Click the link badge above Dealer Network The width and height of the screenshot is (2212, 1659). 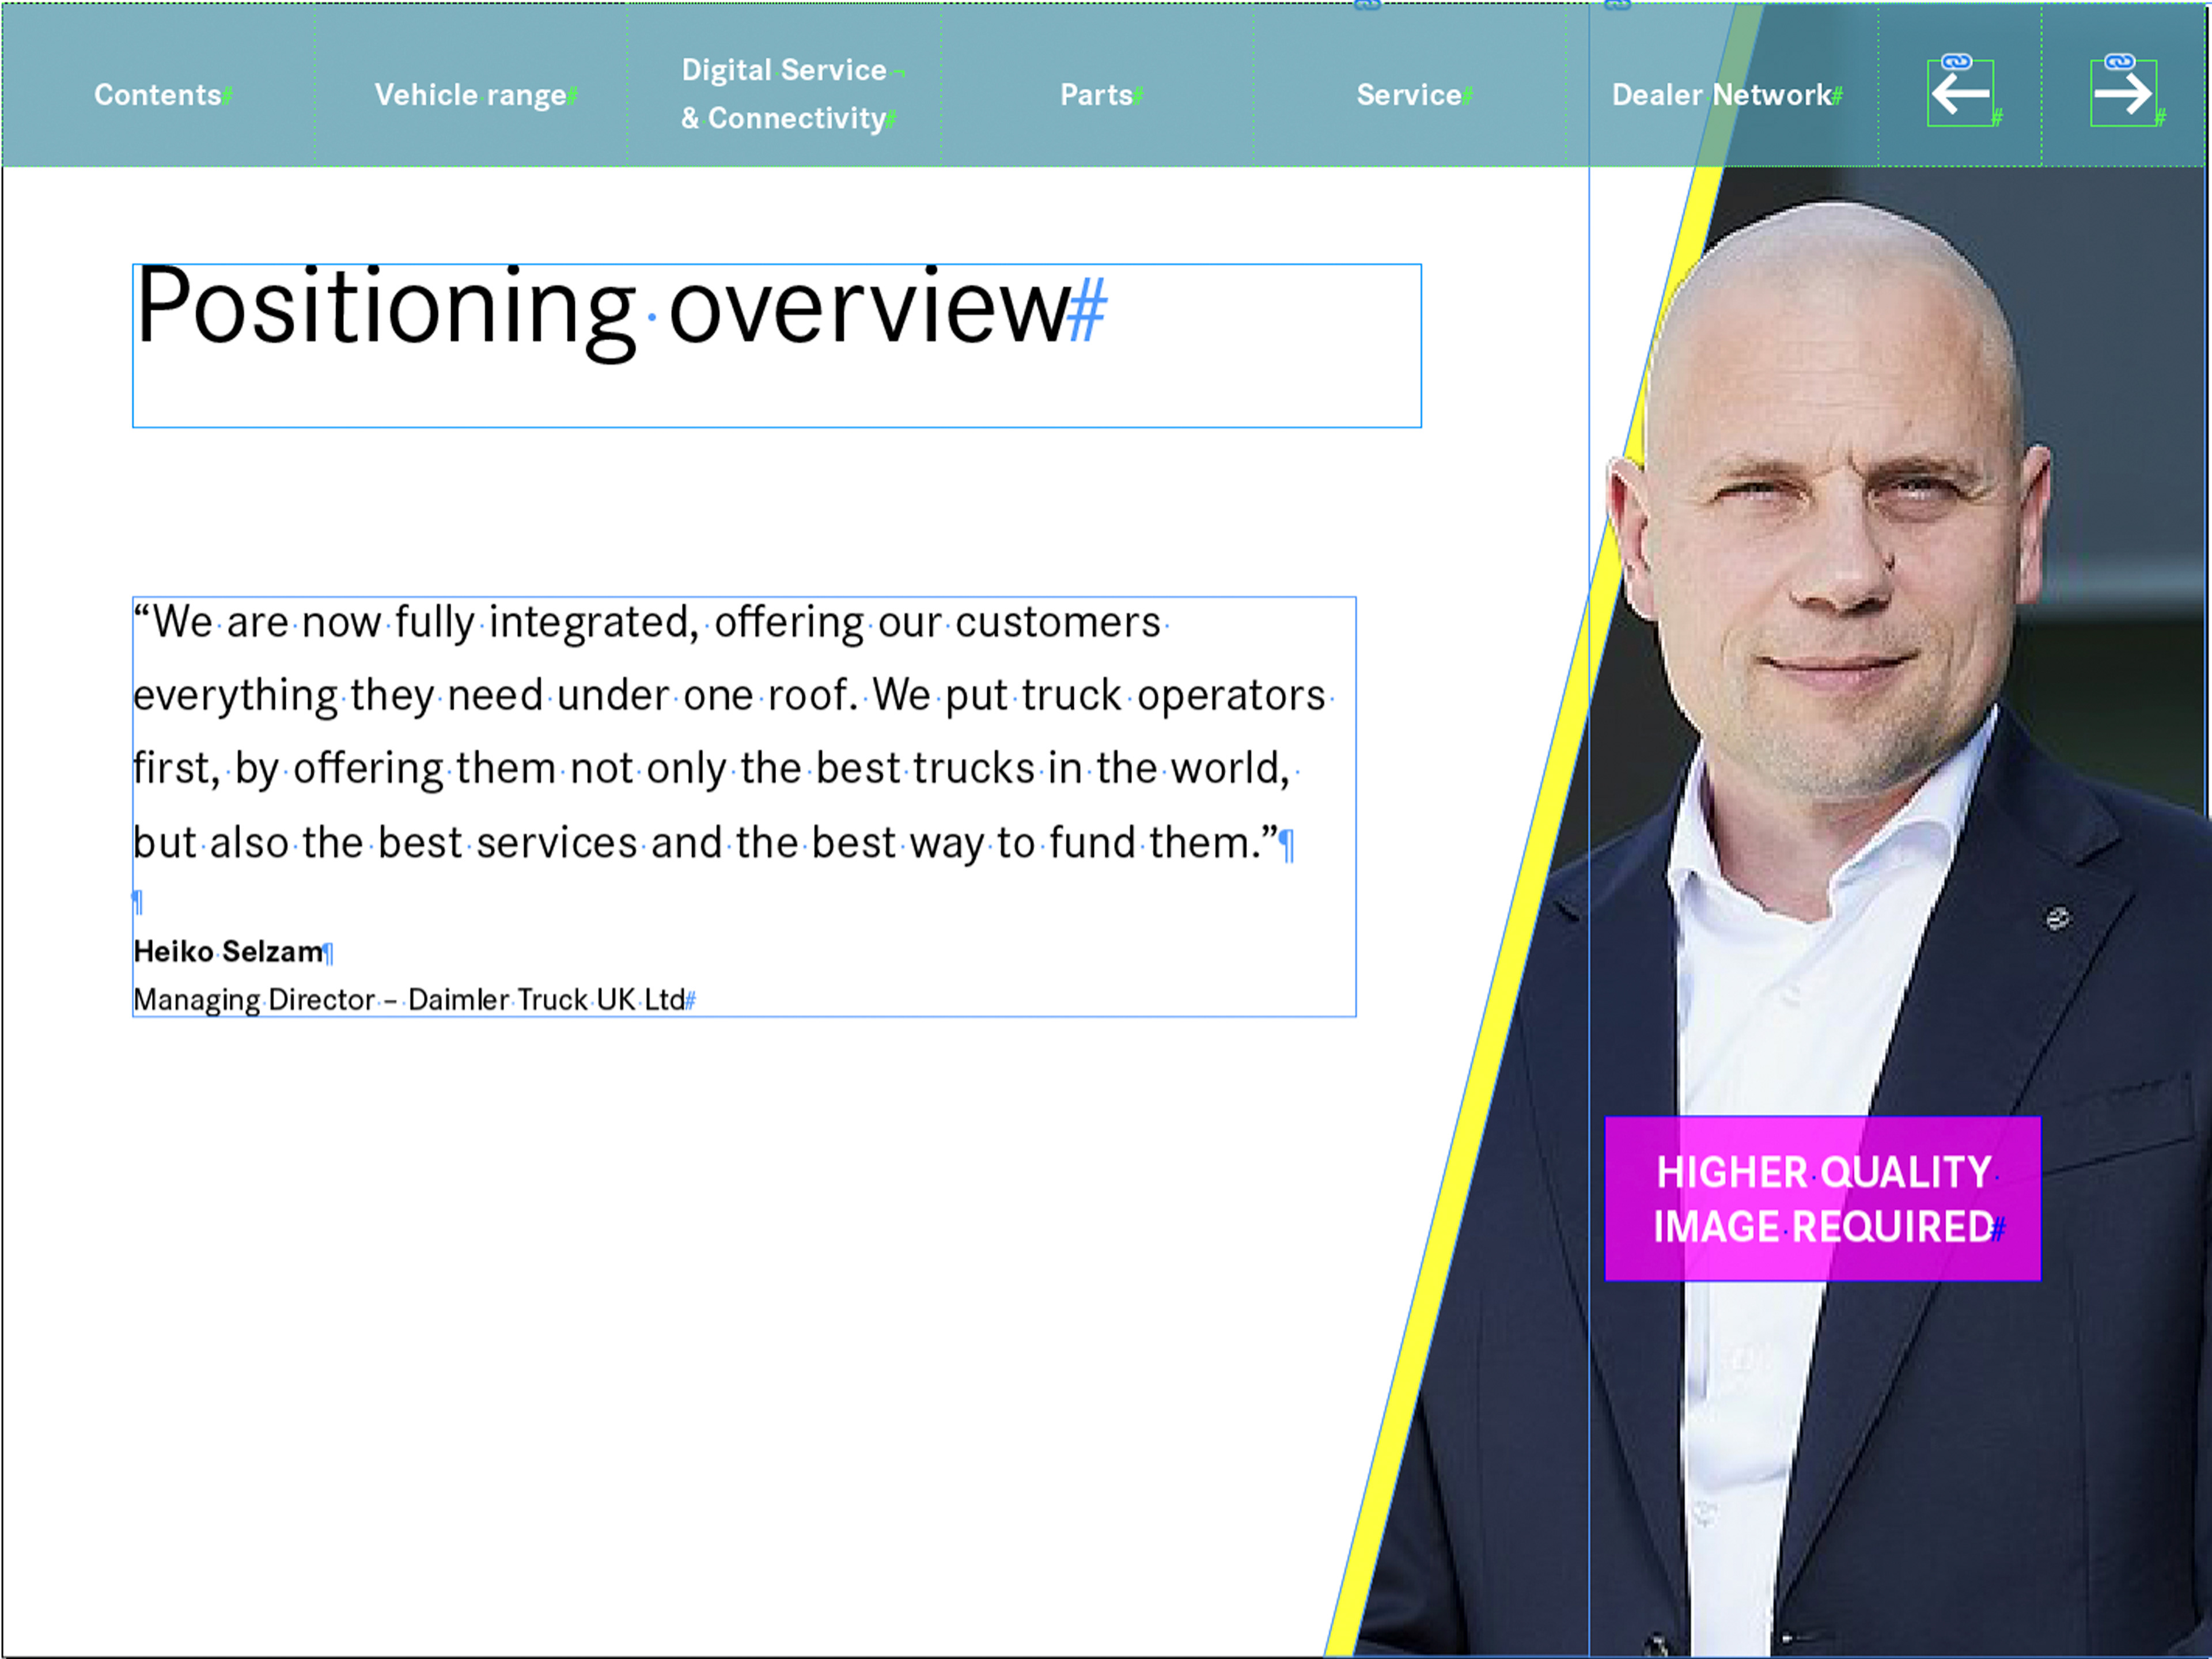coord(1617,5)
